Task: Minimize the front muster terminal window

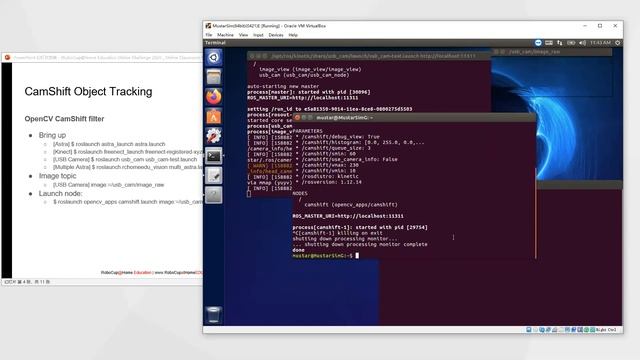Action: pos(304,118)
